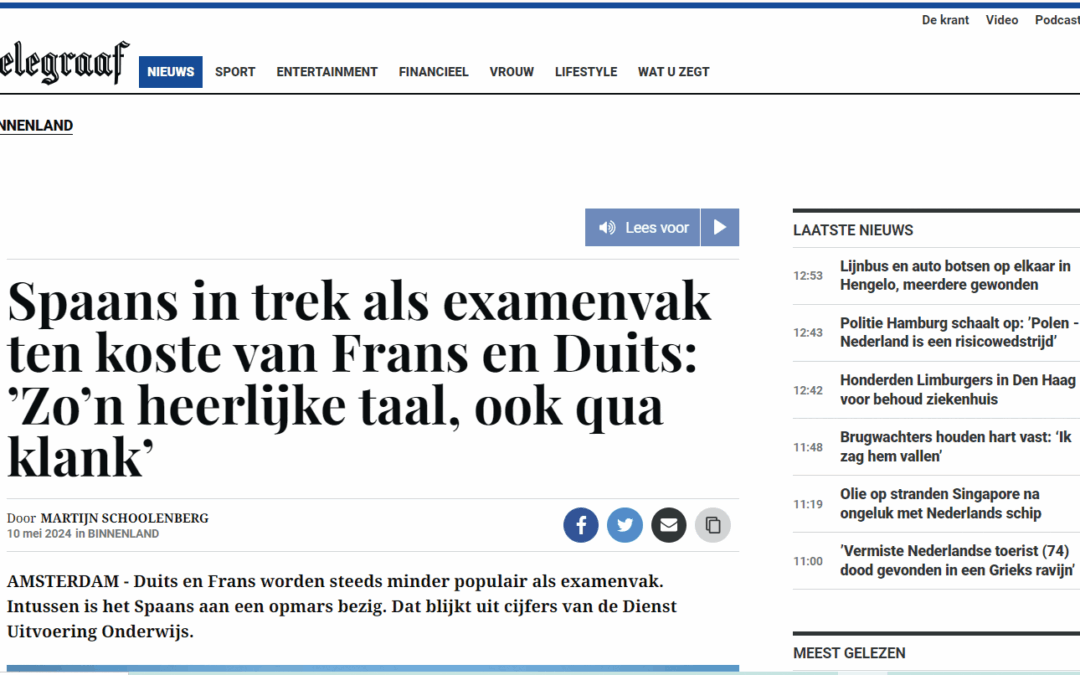Screen dimensions: 1080x675
Task: Copy article link icon
Action: 713,525
